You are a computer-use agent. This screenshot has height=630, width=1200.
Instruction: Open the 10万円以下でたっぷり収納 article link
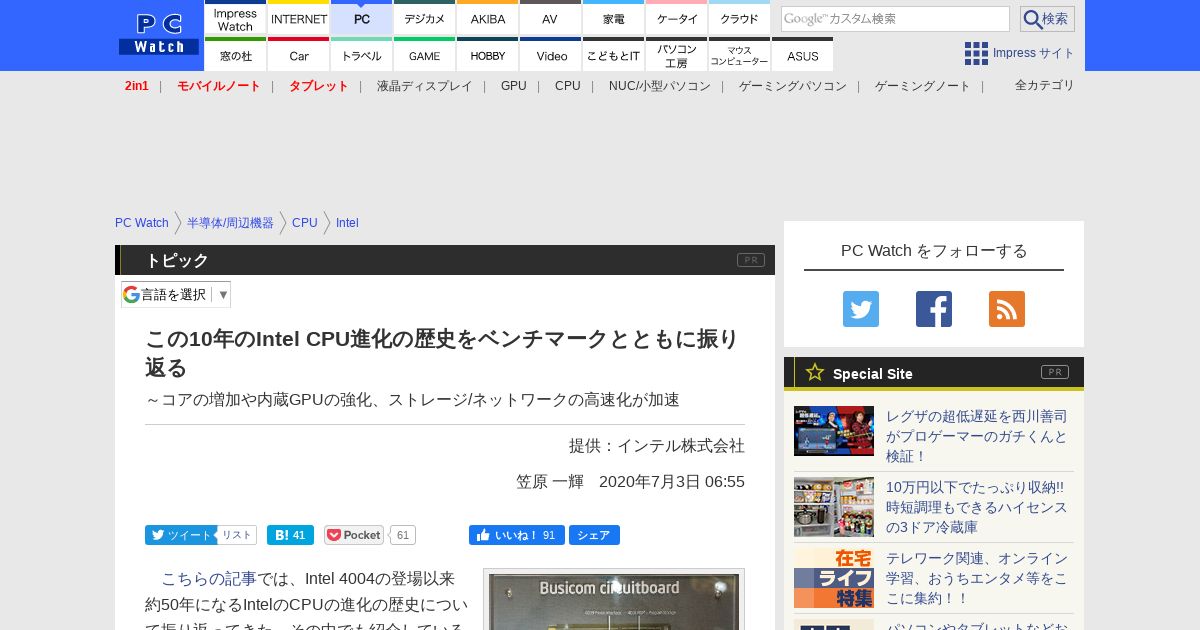click(977, 507)
